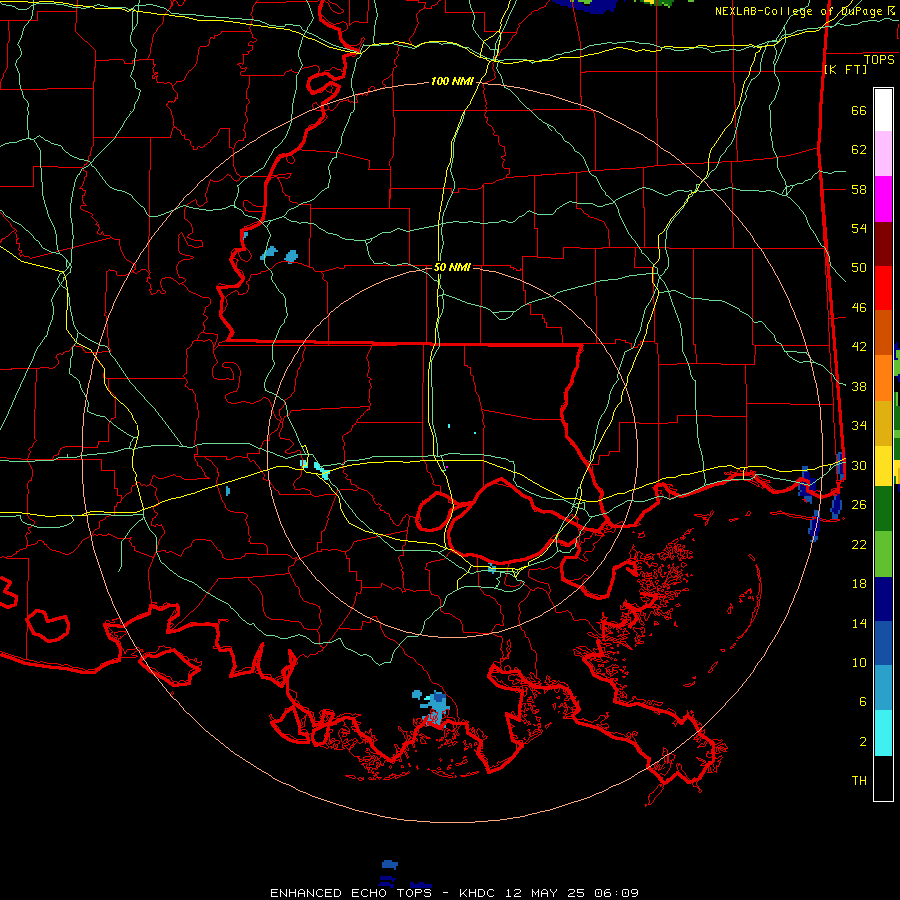Select the white color swatch in the legend
This screenshot has width=900, height=900.
click(883, 110)
